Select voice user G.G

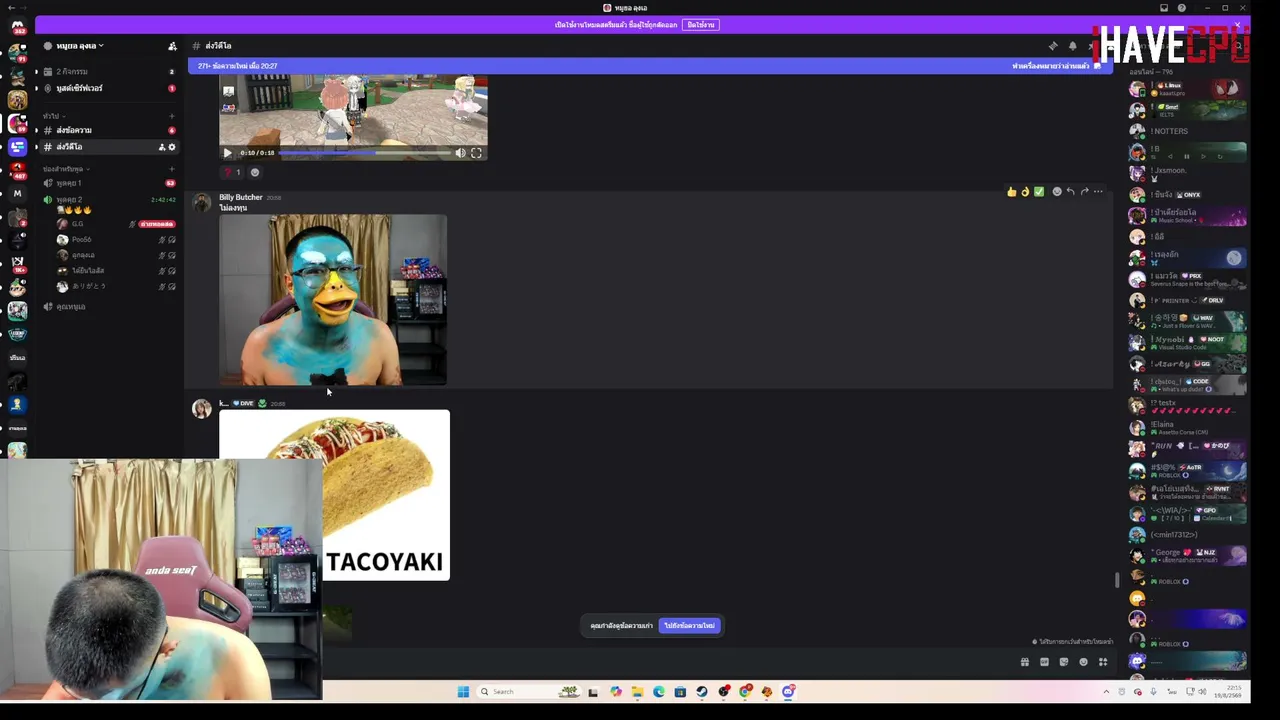pyautogui.click(x=115, y=224)
